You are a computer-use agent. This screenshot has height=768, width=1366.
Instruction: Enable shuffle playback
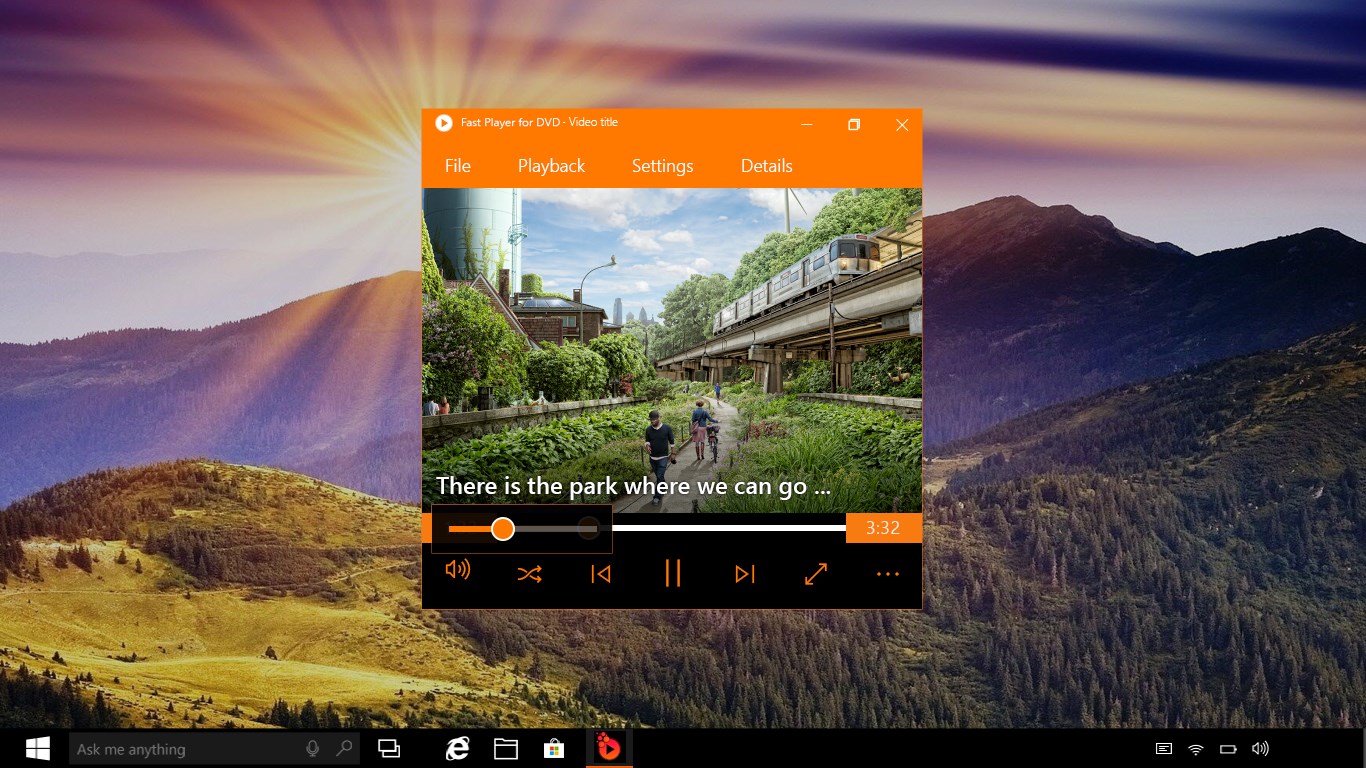point(530,573)
